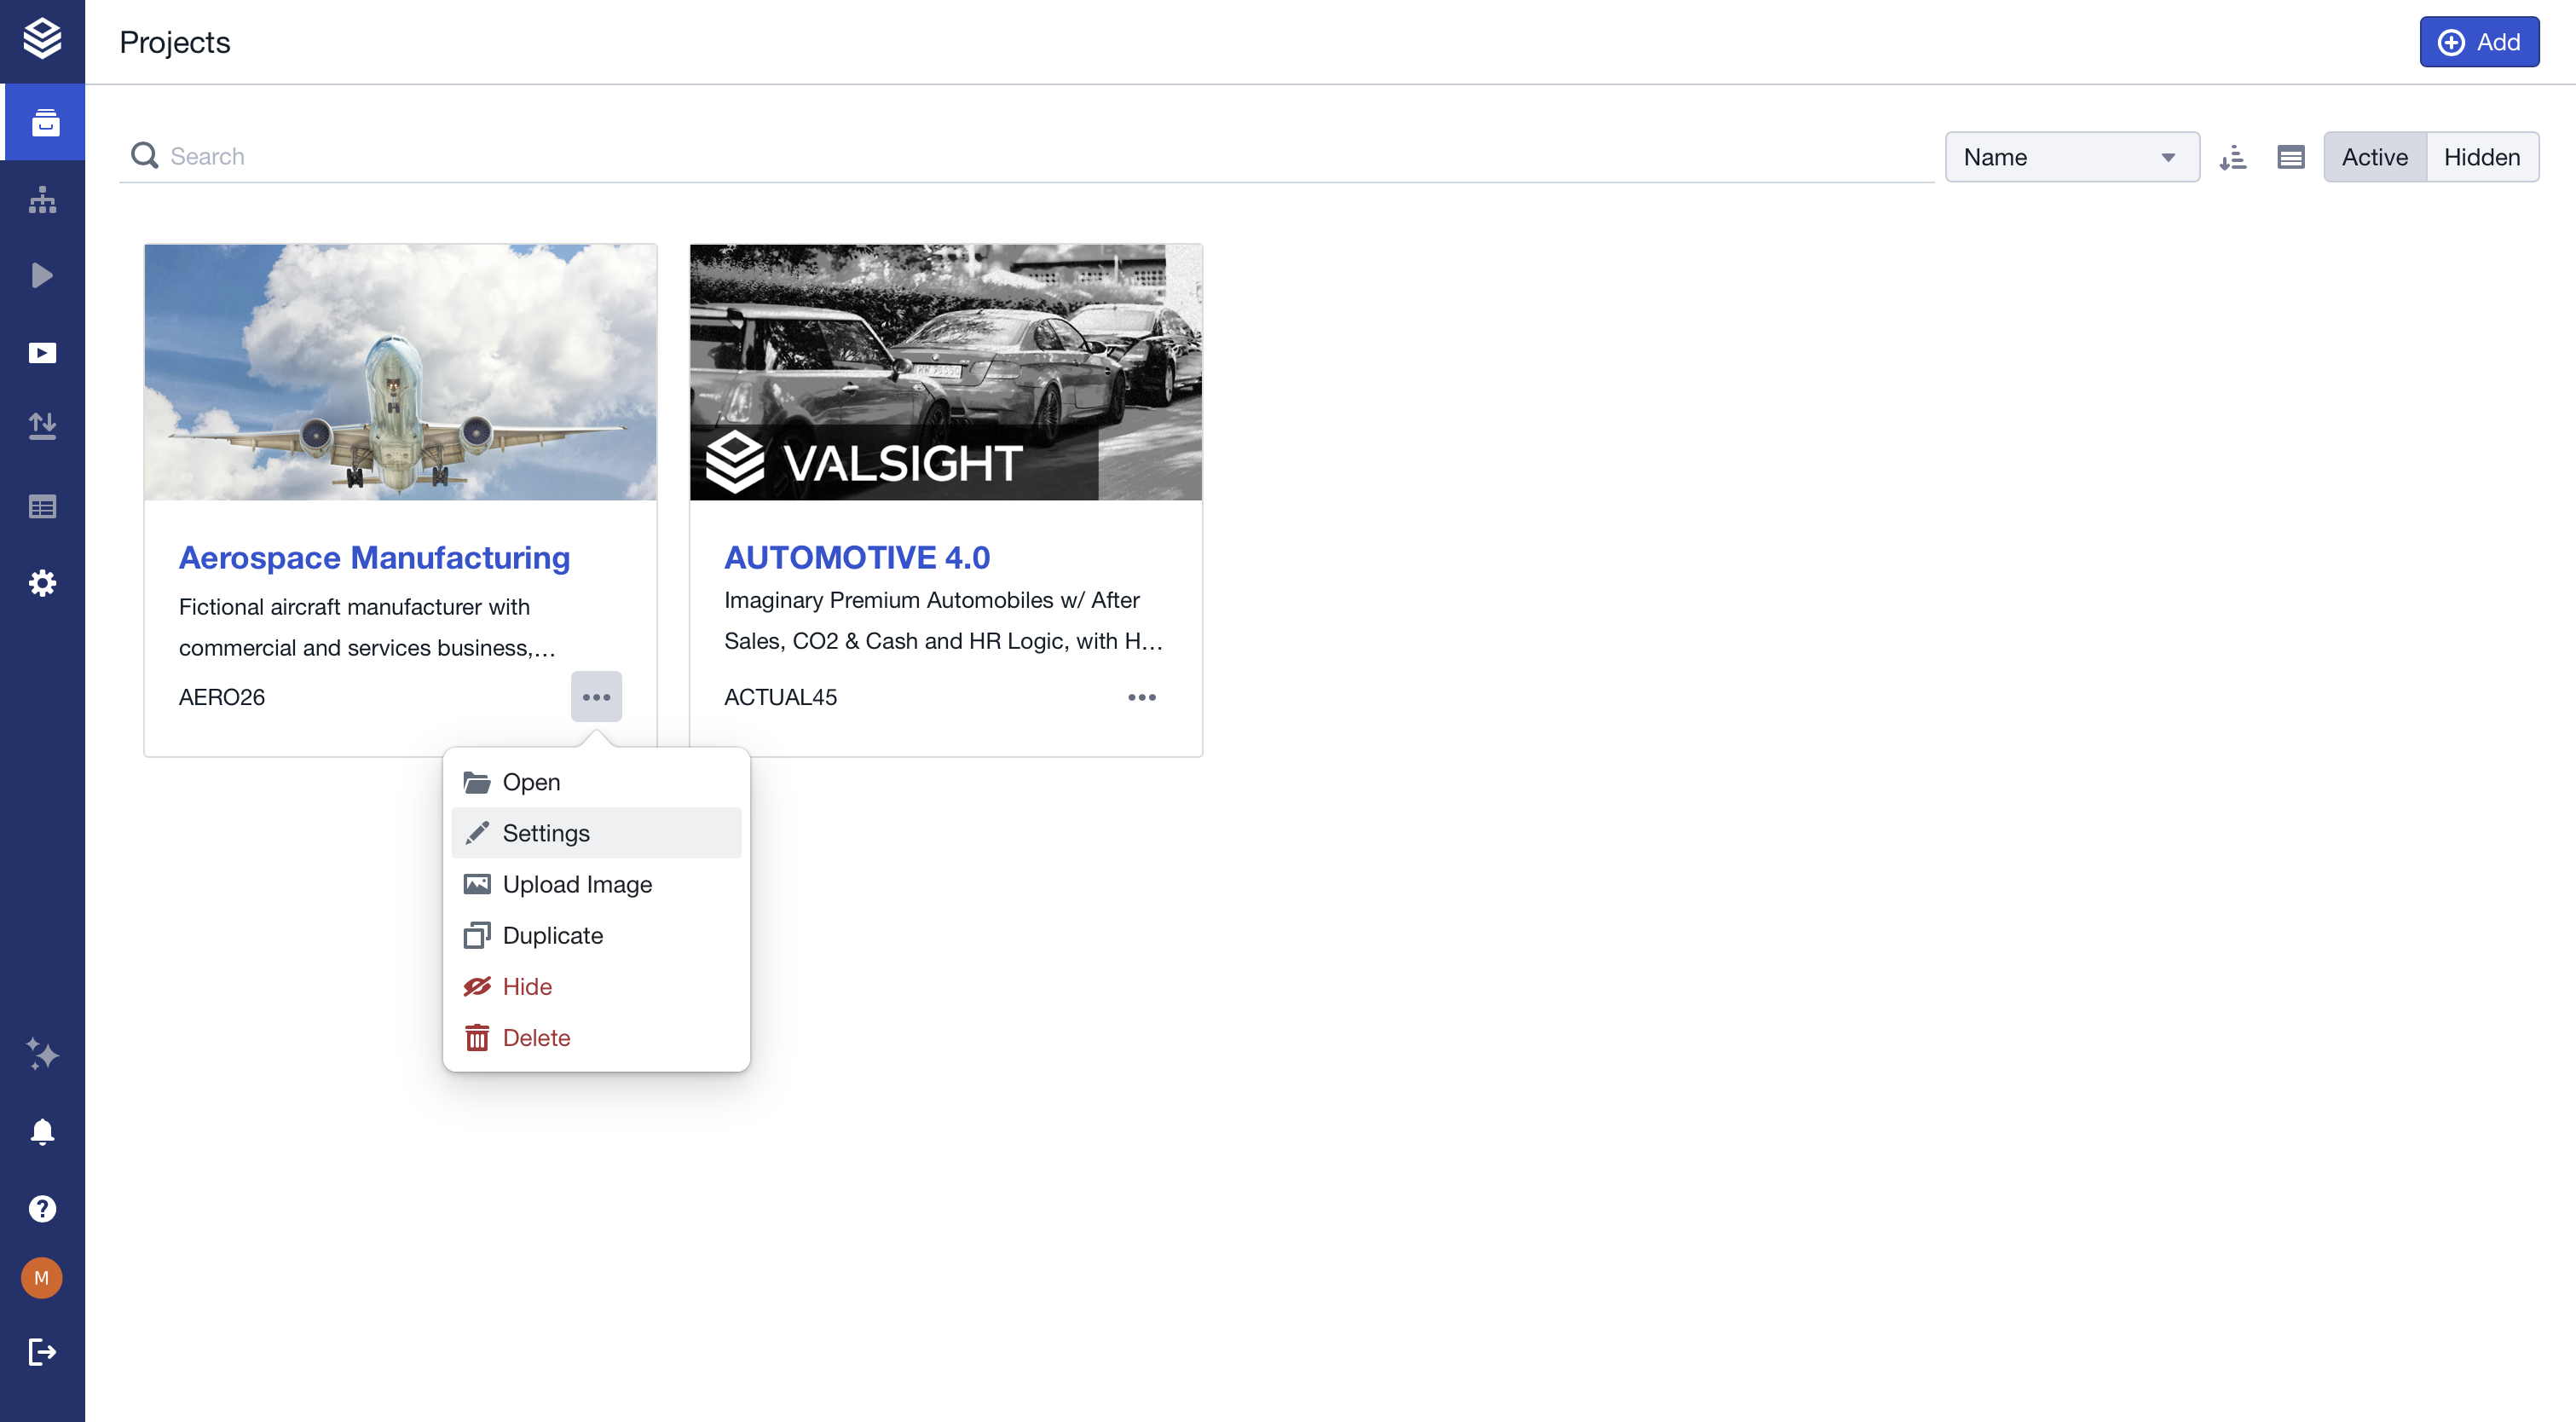Click the play triangle sidebar icon
The image size is (2576, 1422).
[42, 276]
